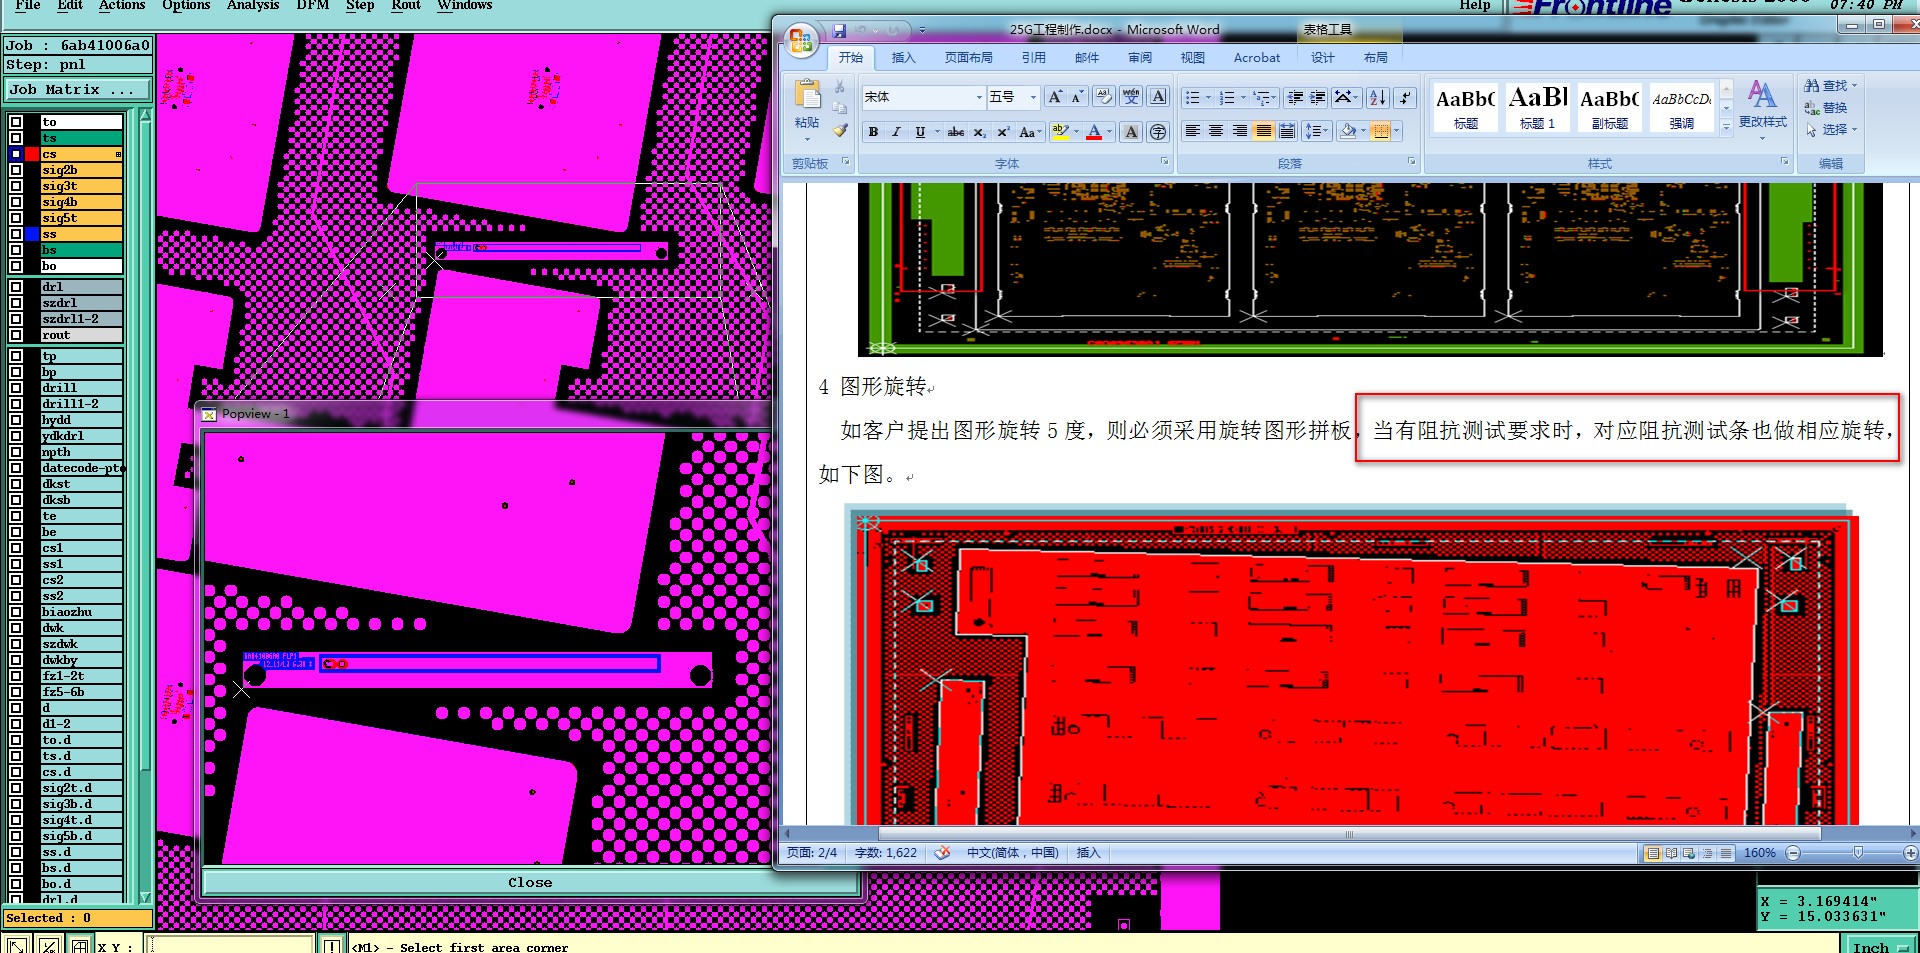Toggle Bold formatting in Word ribbon
1920x953 pixels.
pyautogui.click(x=873, y=132)
